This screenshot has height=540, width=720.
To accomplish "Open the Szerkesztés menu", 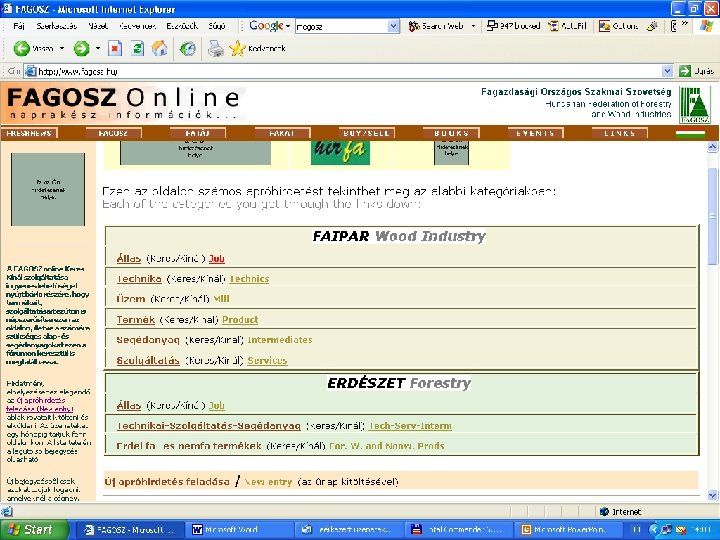I will pos(56,26).
